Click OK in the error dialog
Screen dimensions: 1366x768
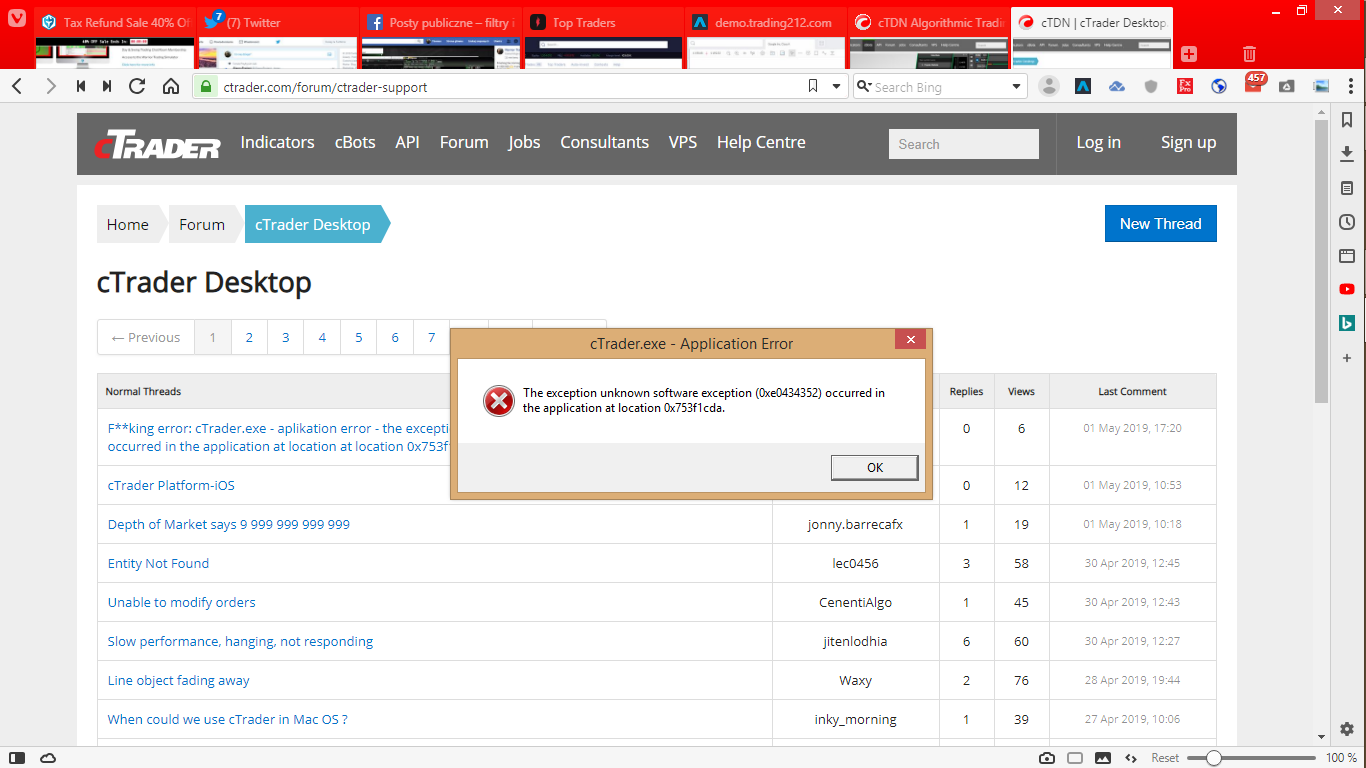(874, 467)
